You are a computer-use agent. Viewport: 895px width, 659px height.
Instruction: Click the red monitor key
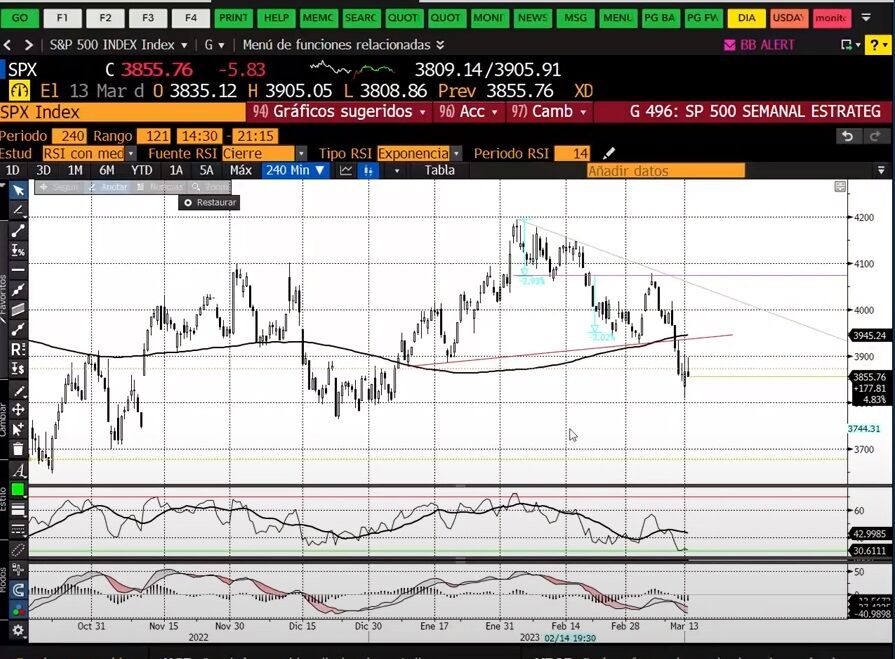[x=831, y=18]
